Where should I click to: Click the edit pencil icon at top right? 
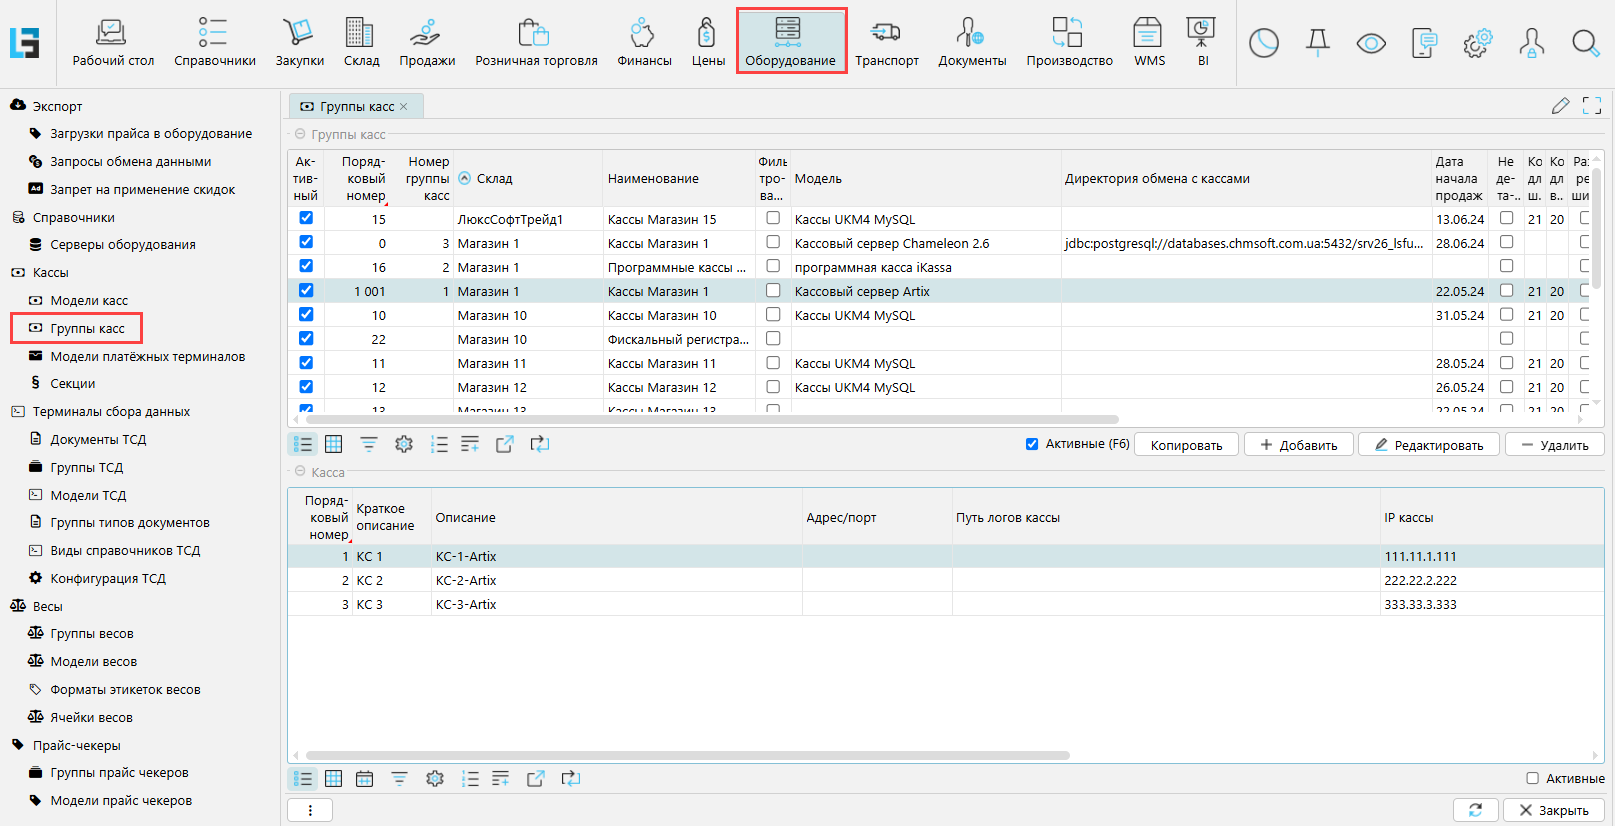tap(1560, 106)
